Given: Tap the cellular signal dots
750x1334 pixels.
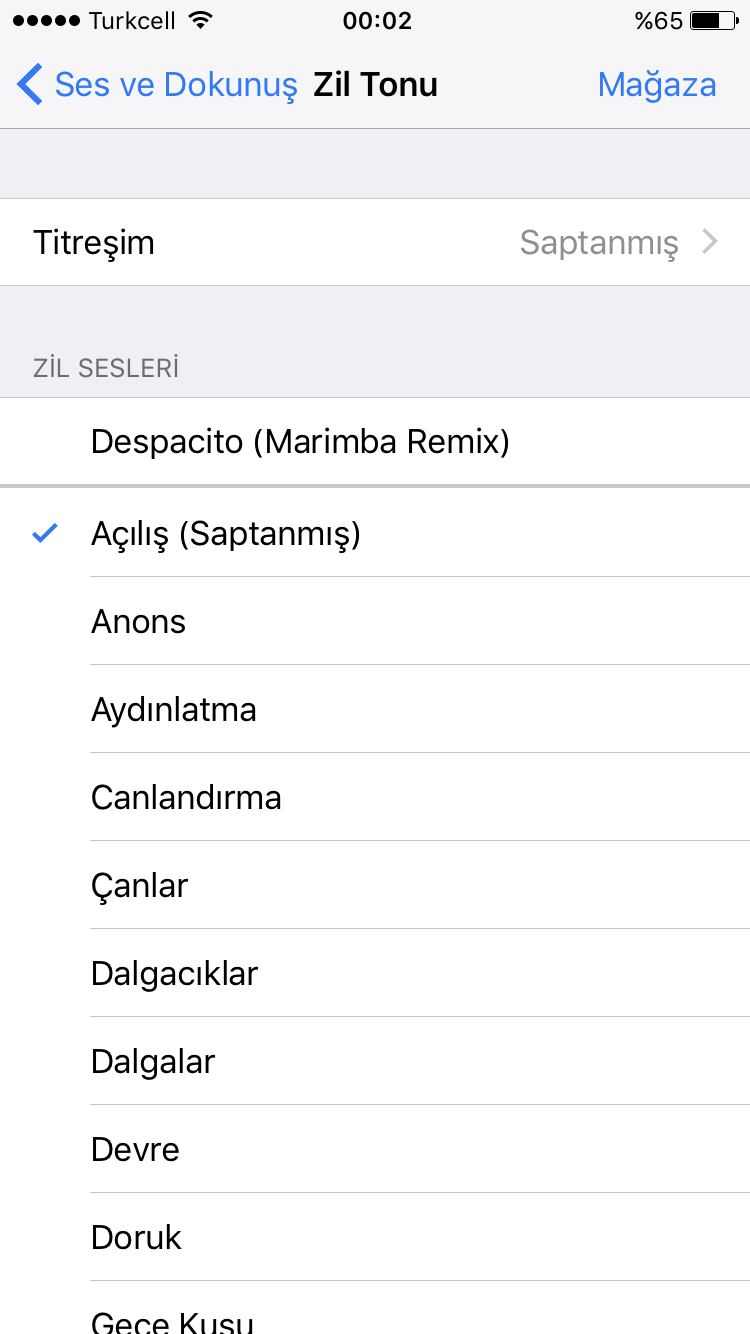Looking at the screenshot, I should click(x=47, y=21).
